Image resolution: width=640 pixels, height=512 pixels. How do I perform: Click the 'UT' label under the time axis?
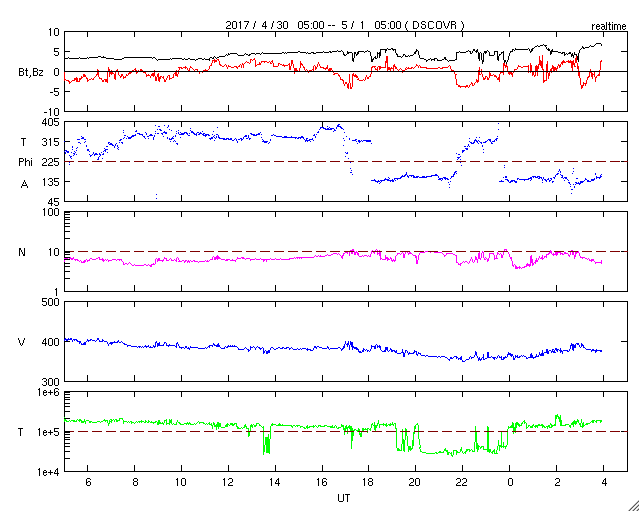click(344, 498)
